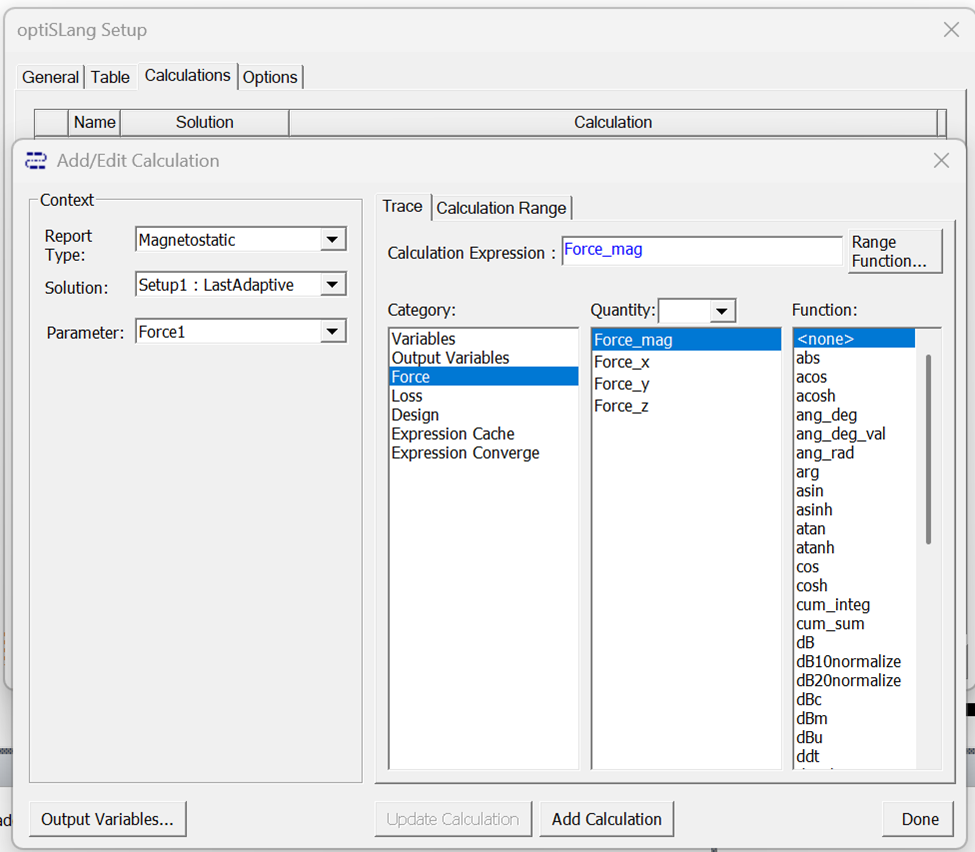Open the Quantity filter dropdown

click(722, 311)
